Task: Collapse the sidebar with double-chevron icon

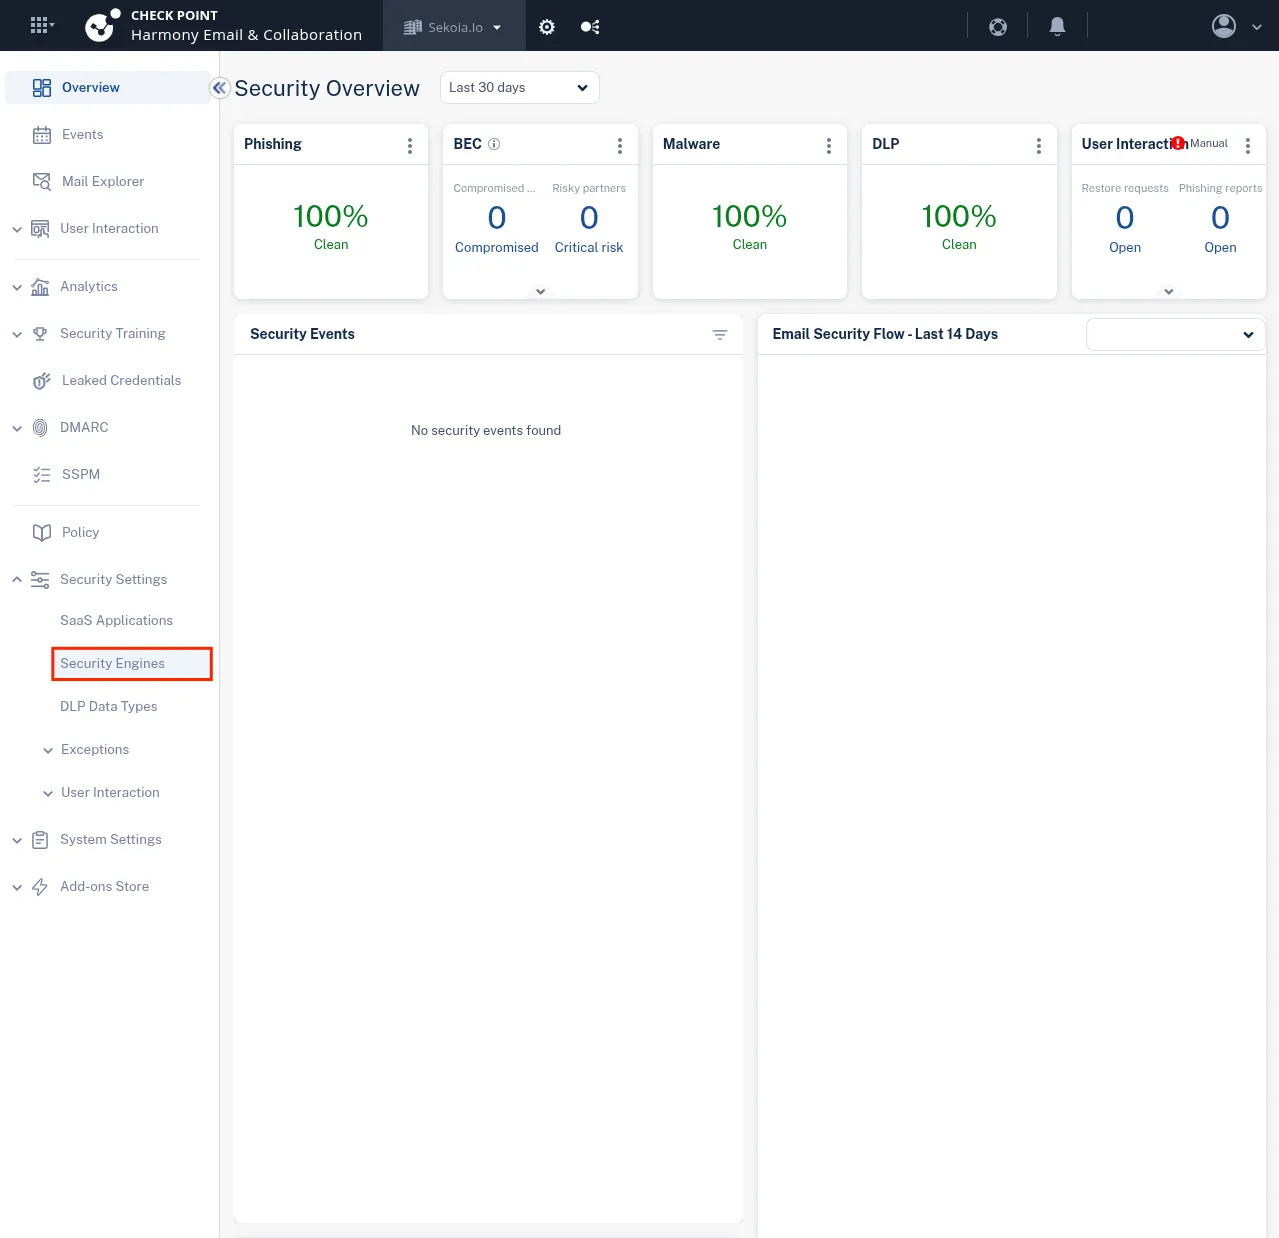Action: point(220,88)
